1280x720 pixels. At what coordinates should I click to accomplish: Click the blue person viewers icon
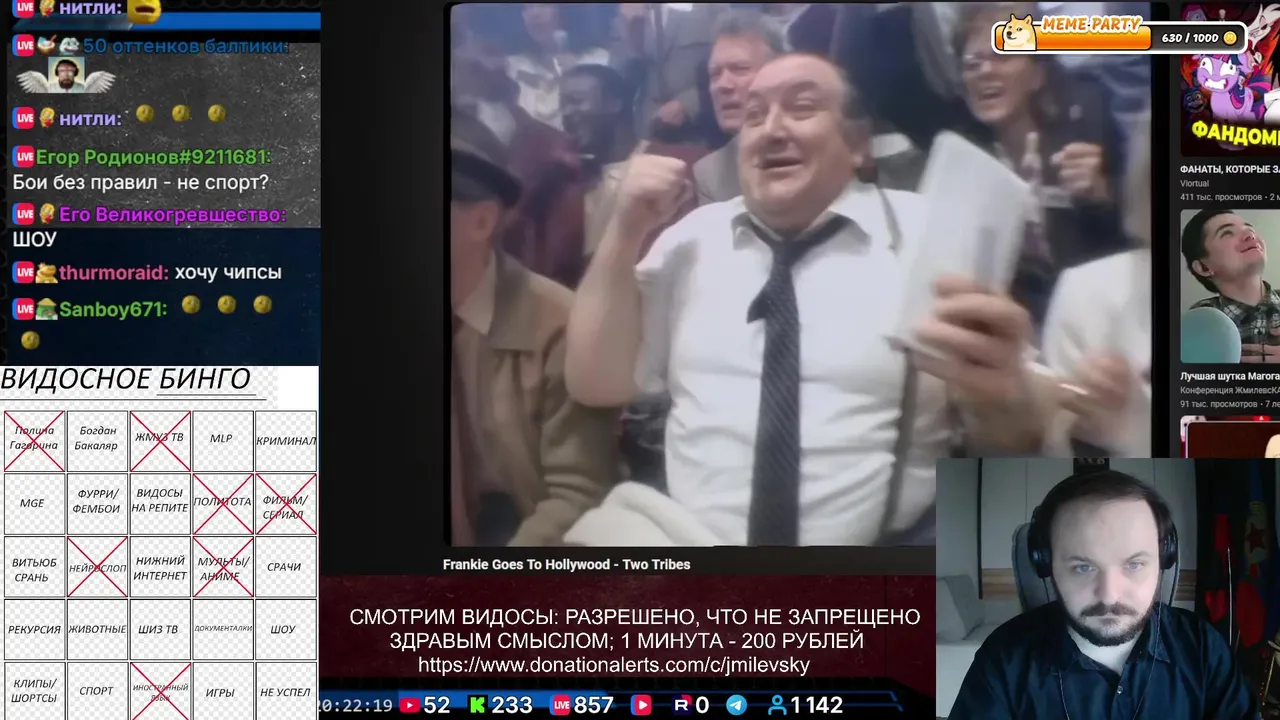tap(776, 705)
